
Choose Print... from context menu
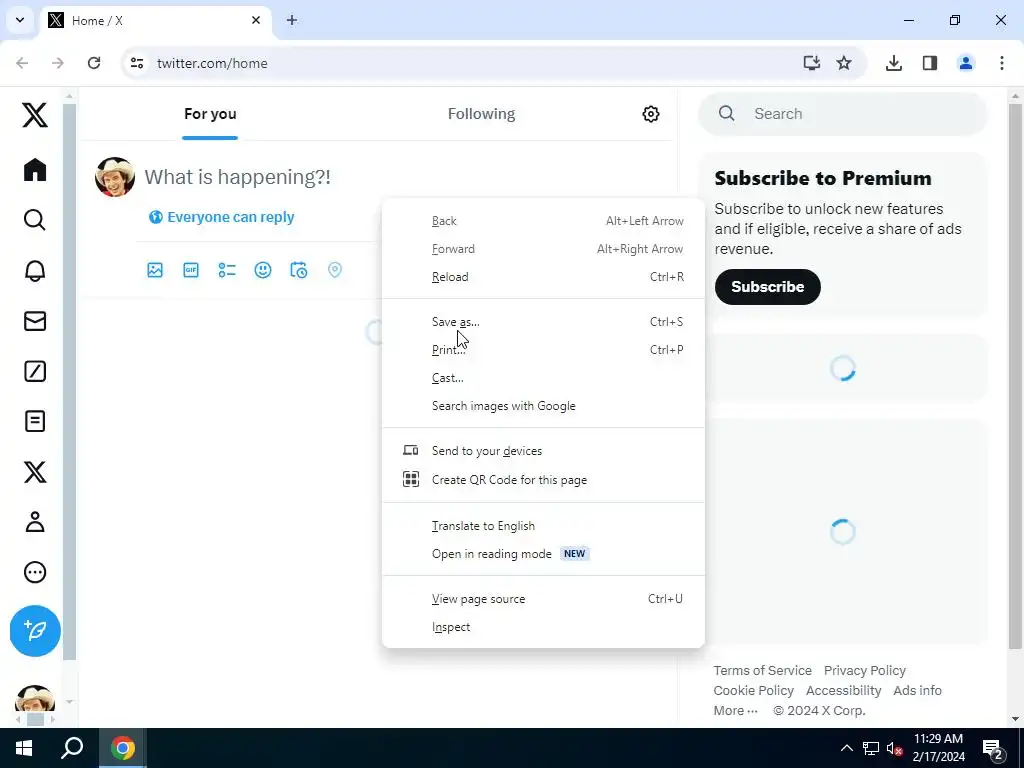pos(543,350)
